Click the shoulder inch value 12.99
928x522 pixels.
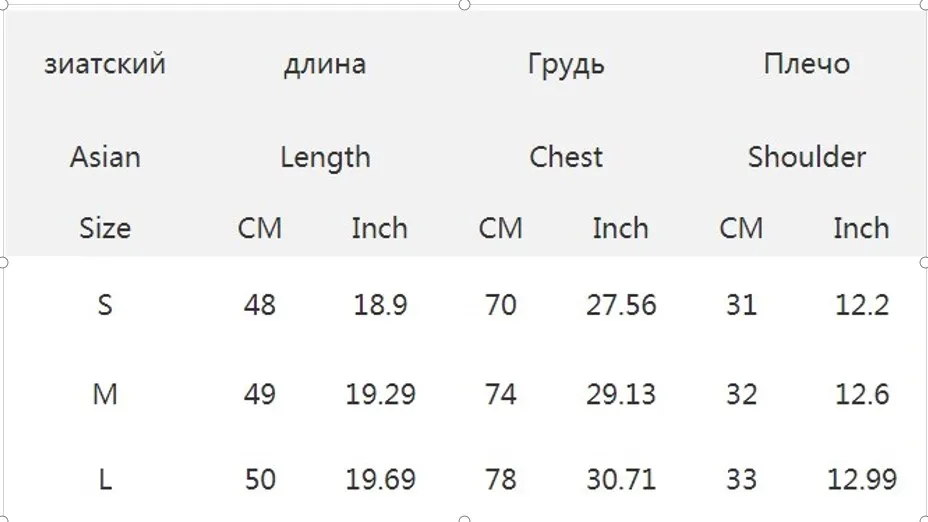point(862,479)
